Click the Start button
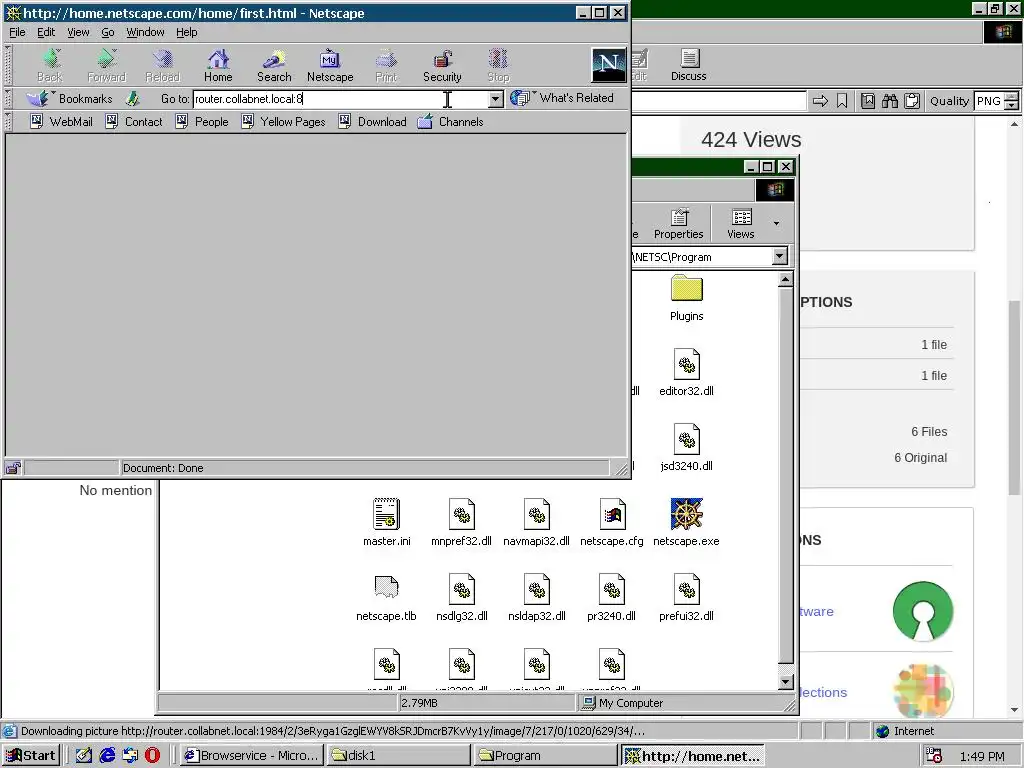Image resolution: width=1024 pixels, height=768 pixels. coord(31,755)
